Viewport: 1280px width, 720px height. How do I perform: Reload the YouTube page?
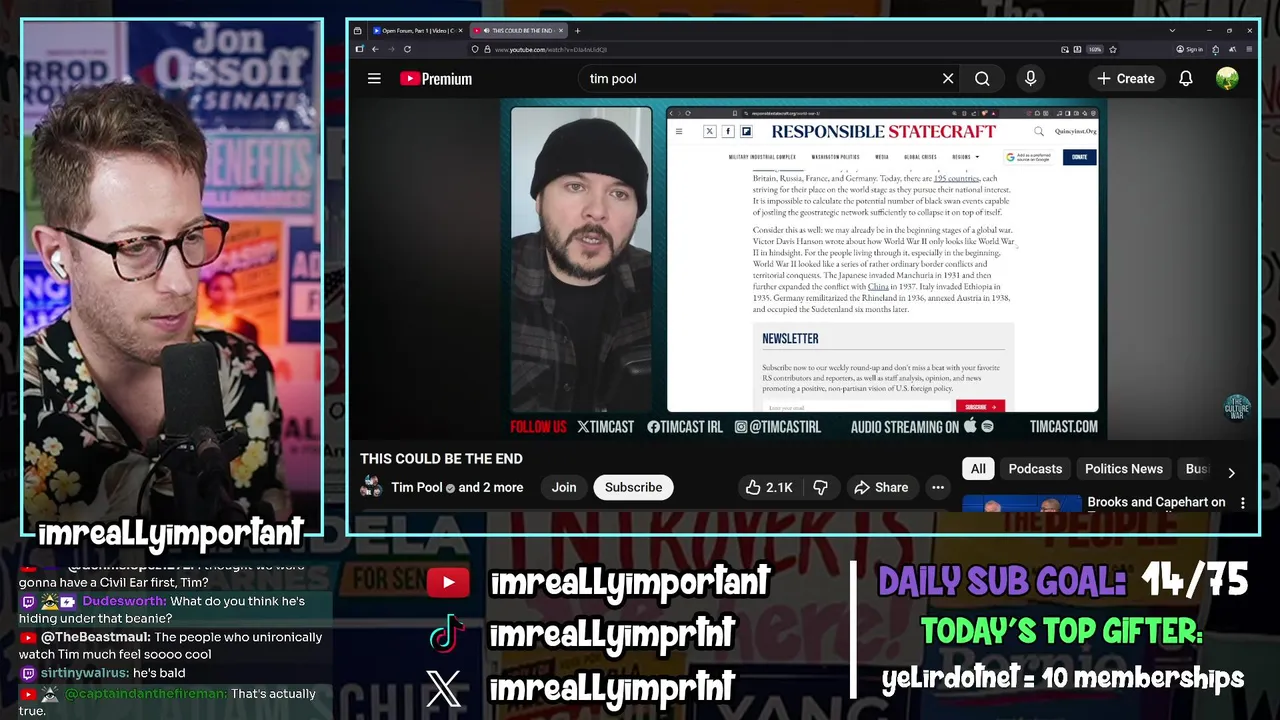[x=407, y=49]
